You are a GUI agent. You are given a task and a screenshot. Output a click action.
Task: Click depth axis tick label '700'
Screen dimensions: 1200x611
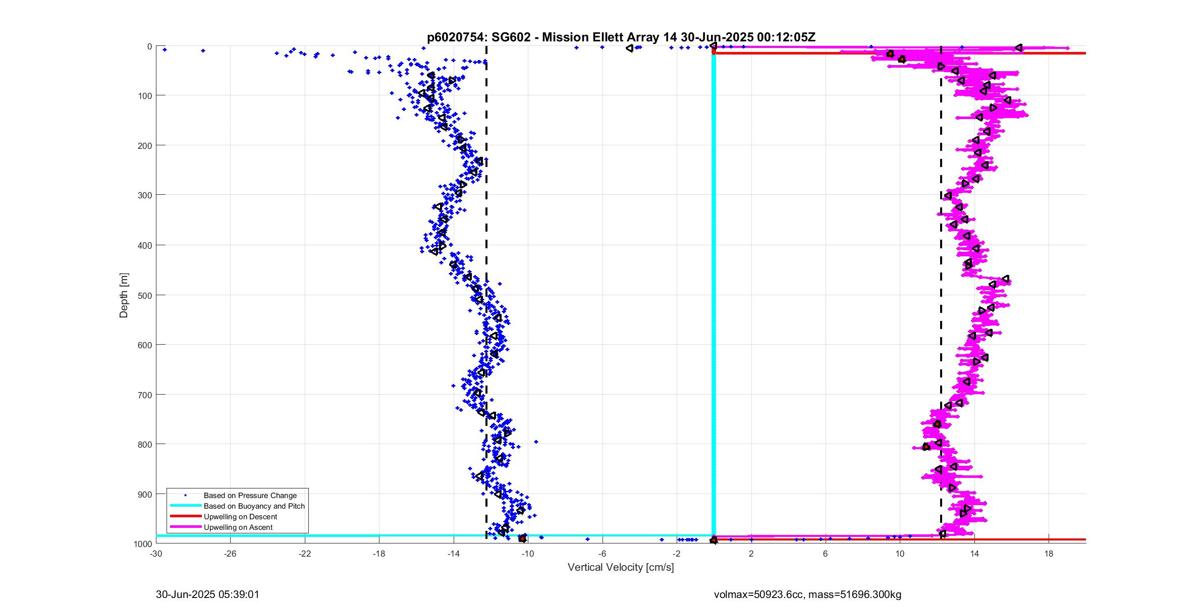pos(144,394)
